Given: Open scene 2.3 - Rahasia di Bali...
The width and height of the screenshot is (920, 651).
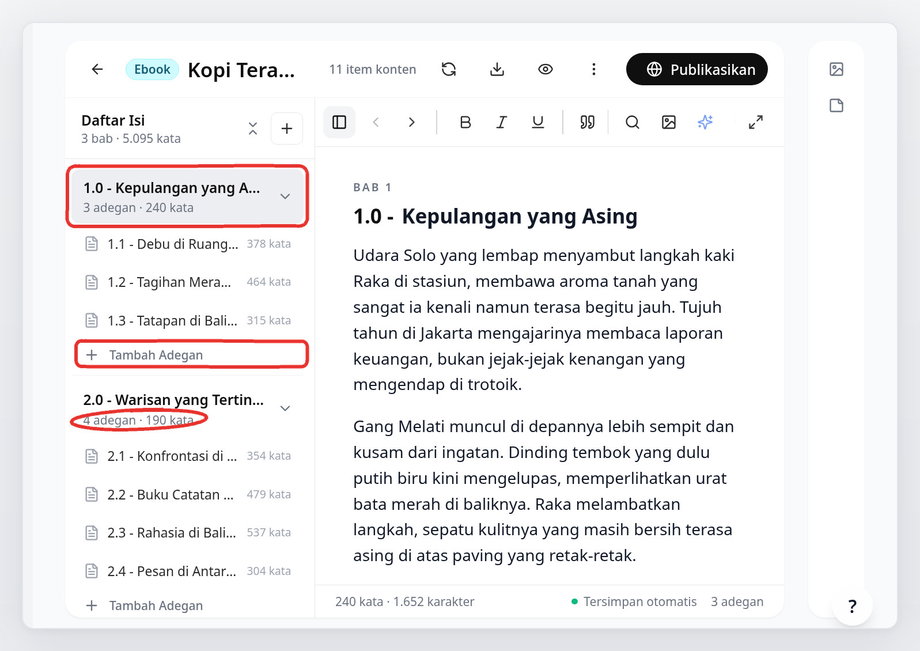Looking at the screenshot, I should (187, 533).
